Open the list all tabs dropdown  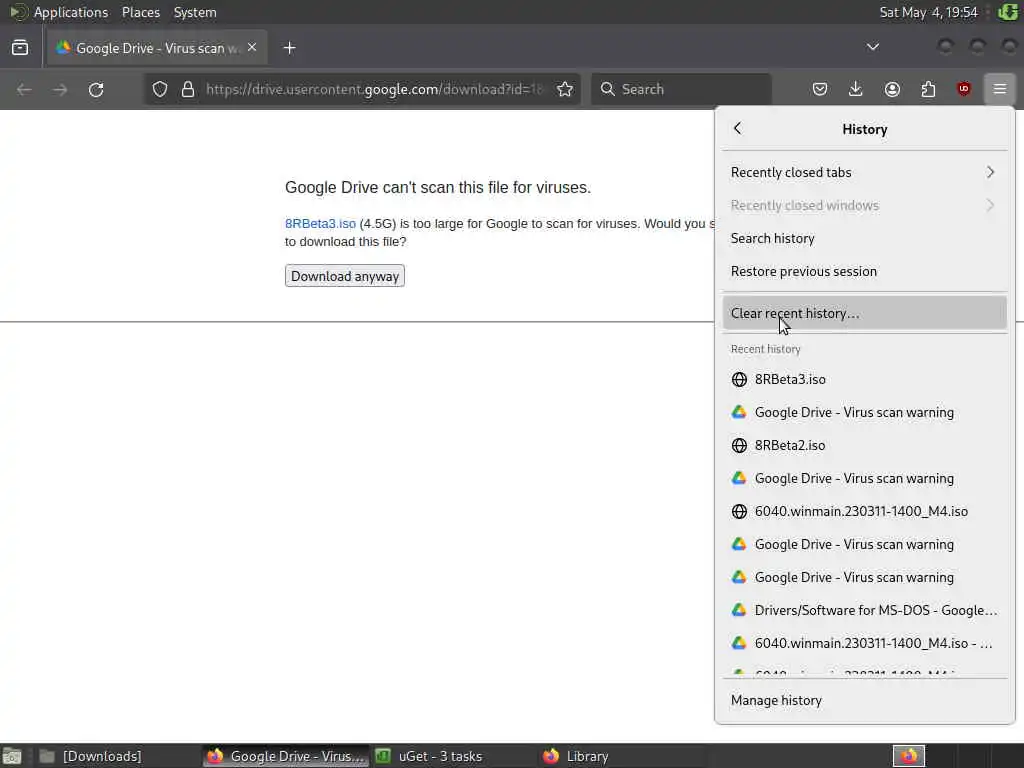[x=872, y=47]
